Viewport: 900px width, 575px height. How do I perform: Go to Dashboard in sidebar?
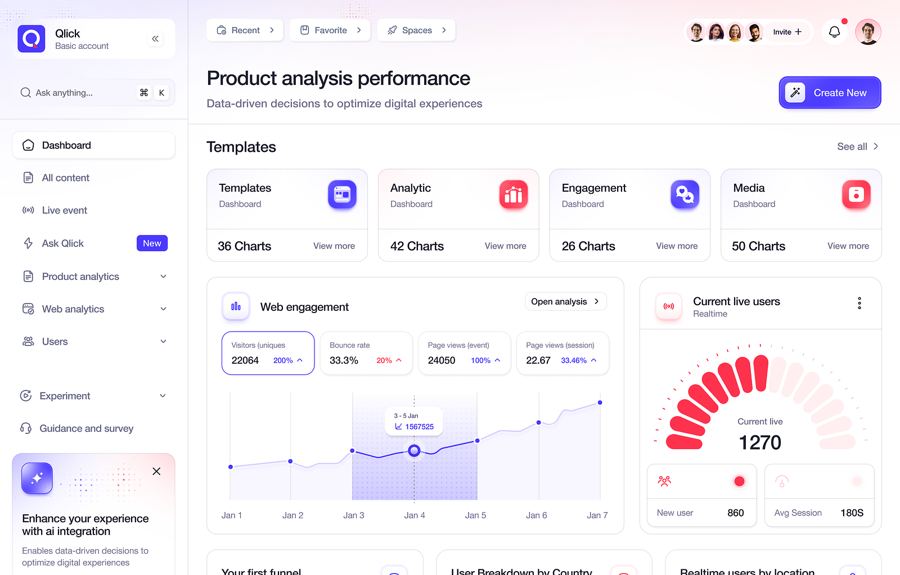tap(93, 145)
